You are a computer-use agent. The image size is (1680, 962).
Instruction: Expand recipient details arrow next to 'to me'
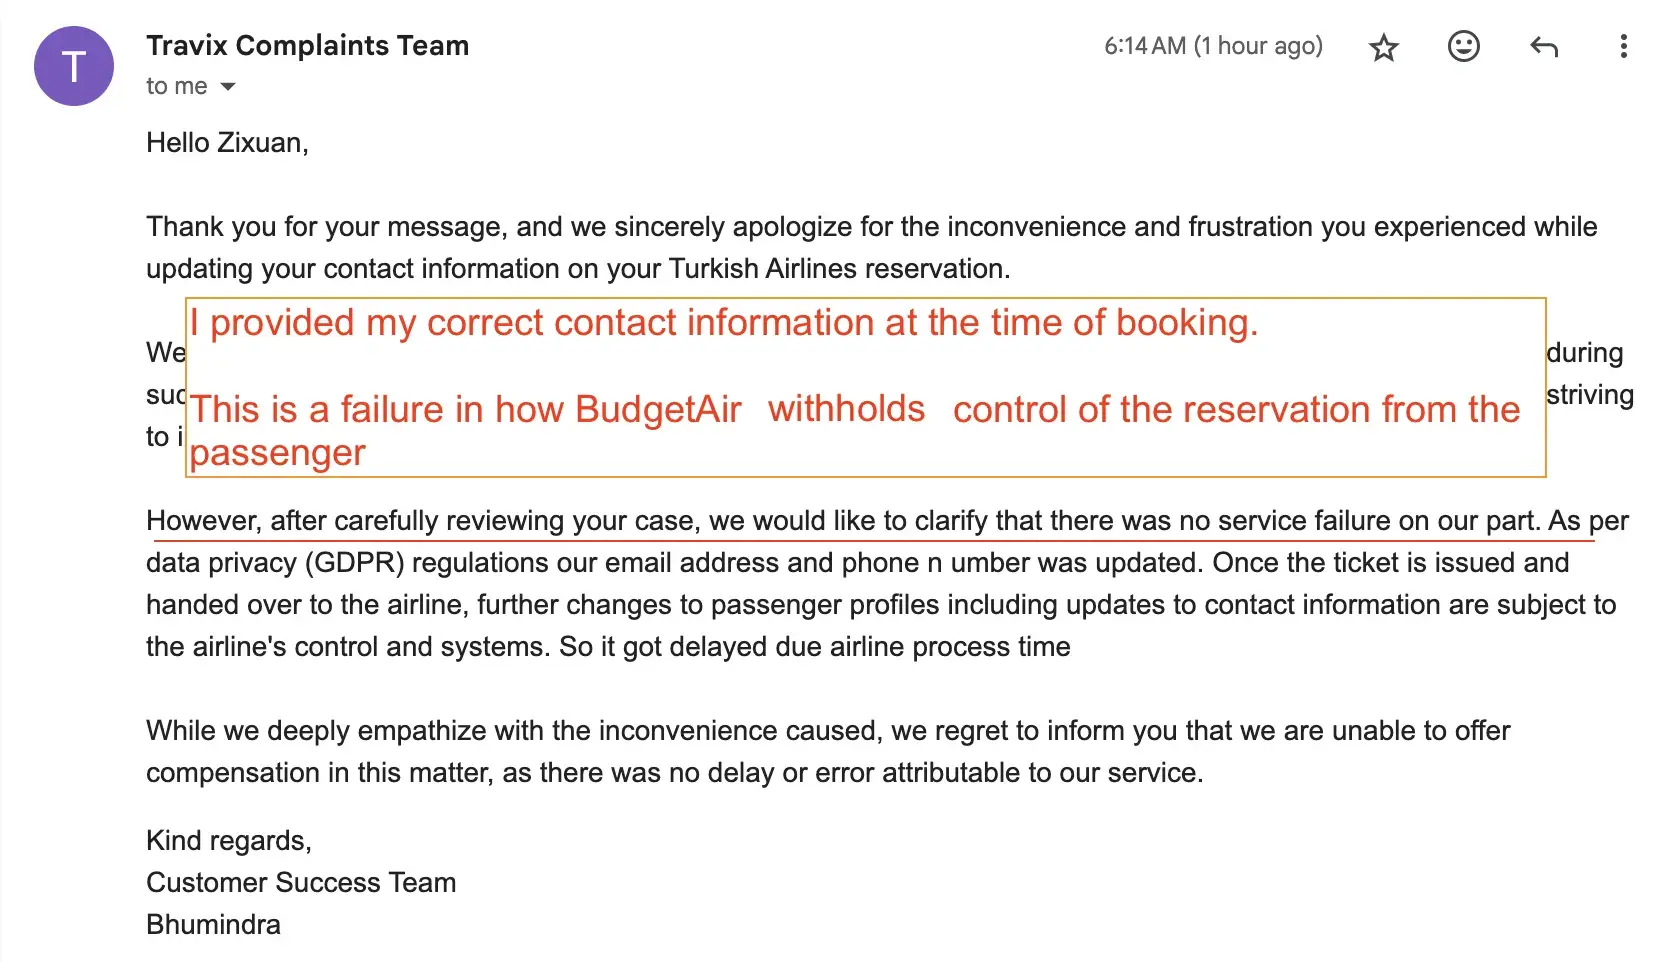[228, 87]
